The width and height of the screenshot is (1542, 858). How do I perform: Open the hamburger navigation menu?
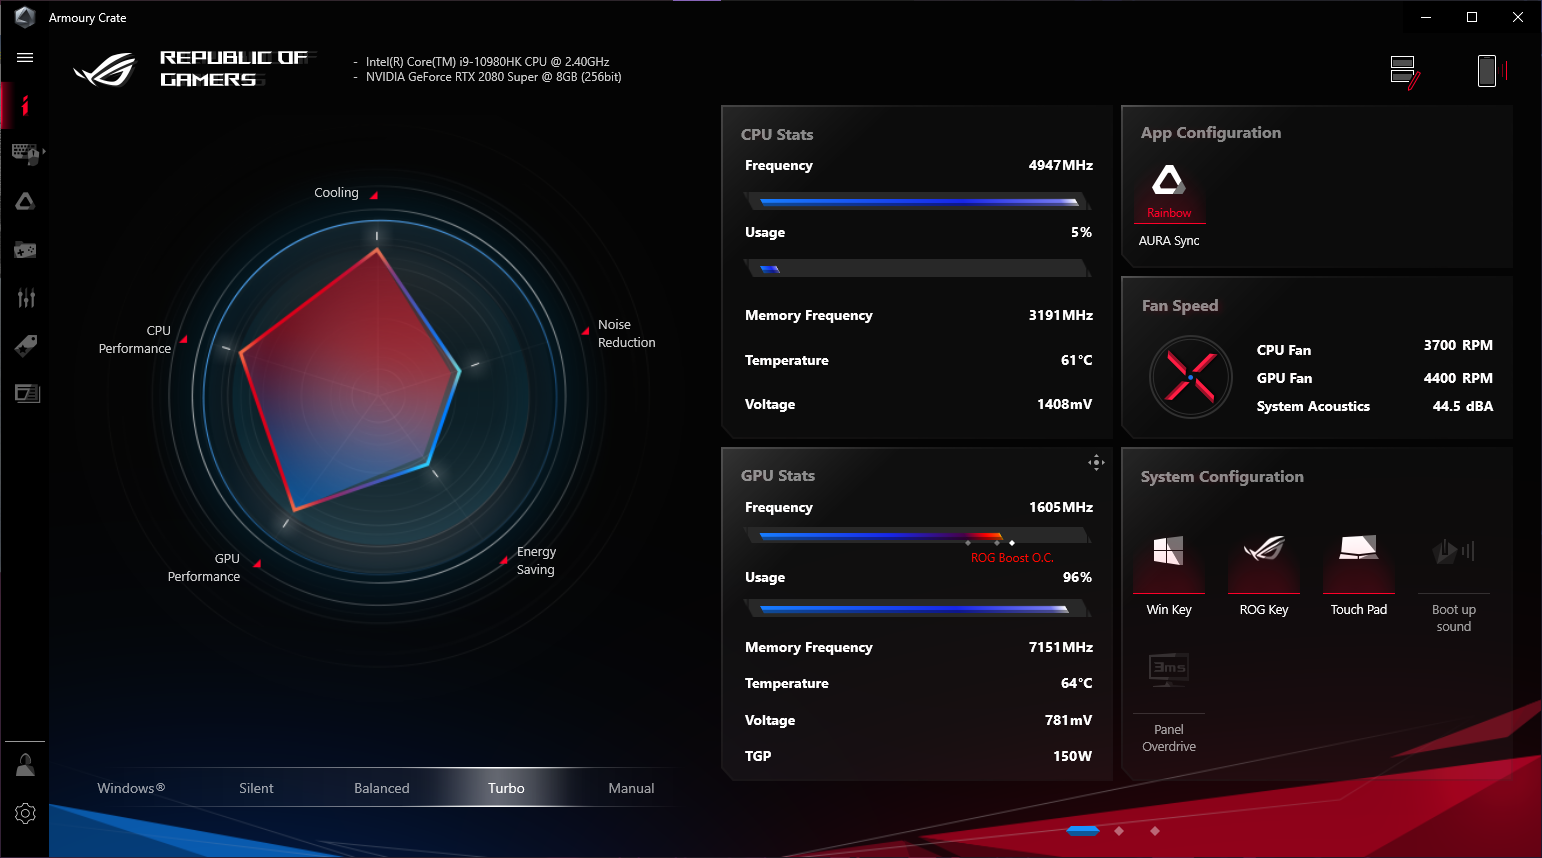[25, 58]
